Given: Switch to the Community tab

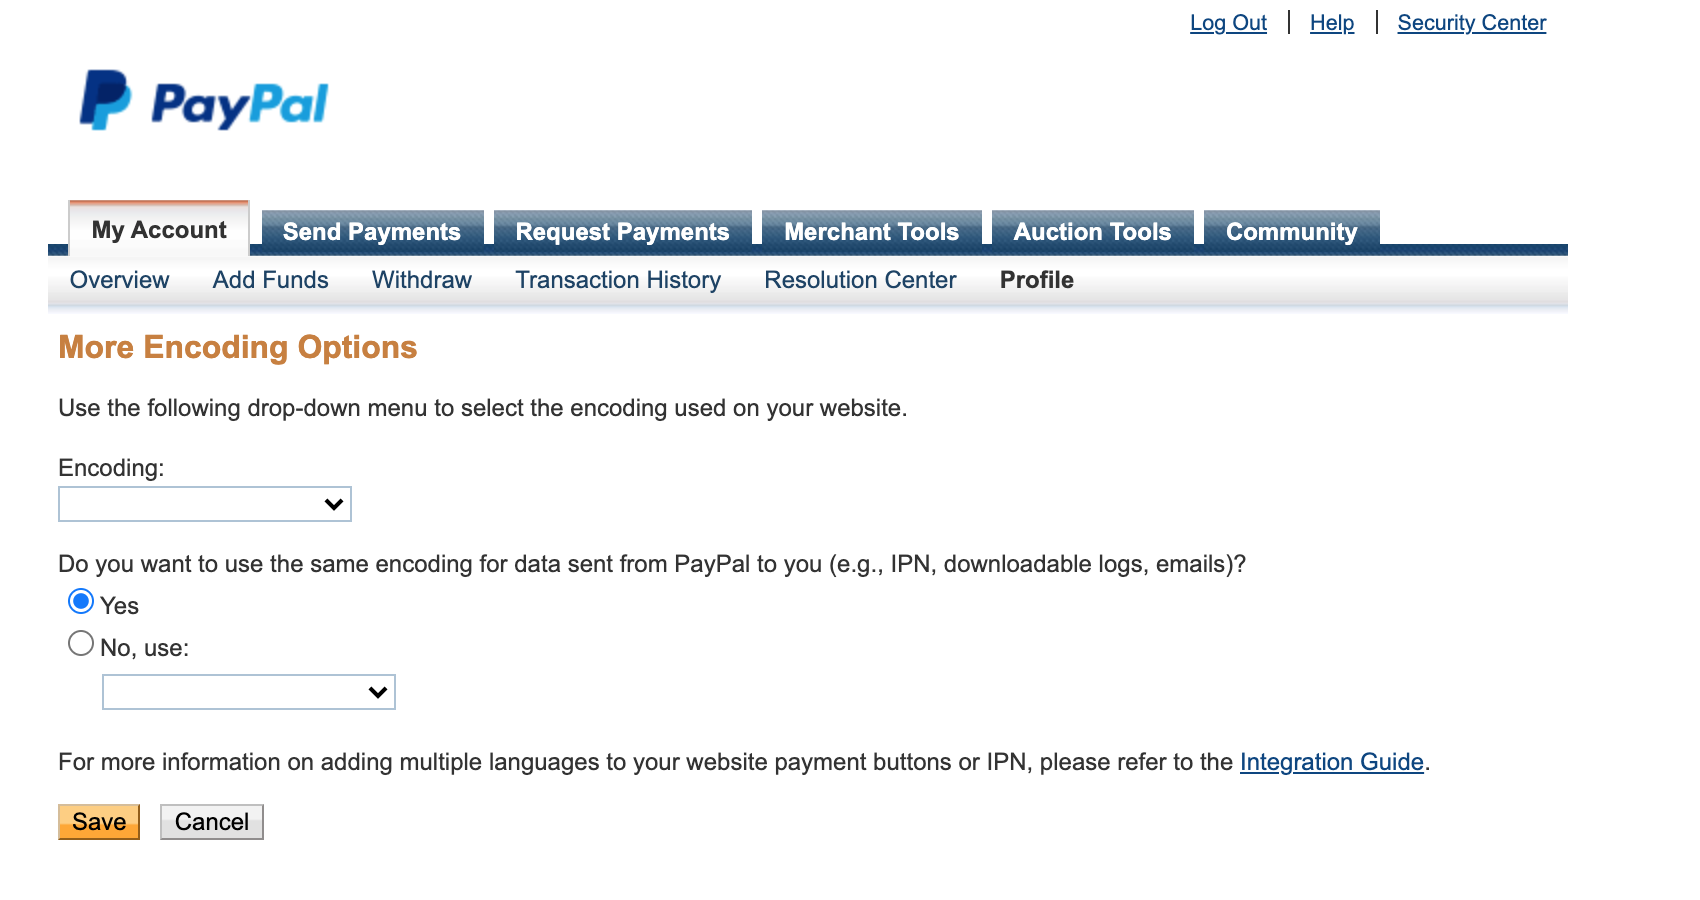Looking at the screenshot, I should [x=1291, y=231].
